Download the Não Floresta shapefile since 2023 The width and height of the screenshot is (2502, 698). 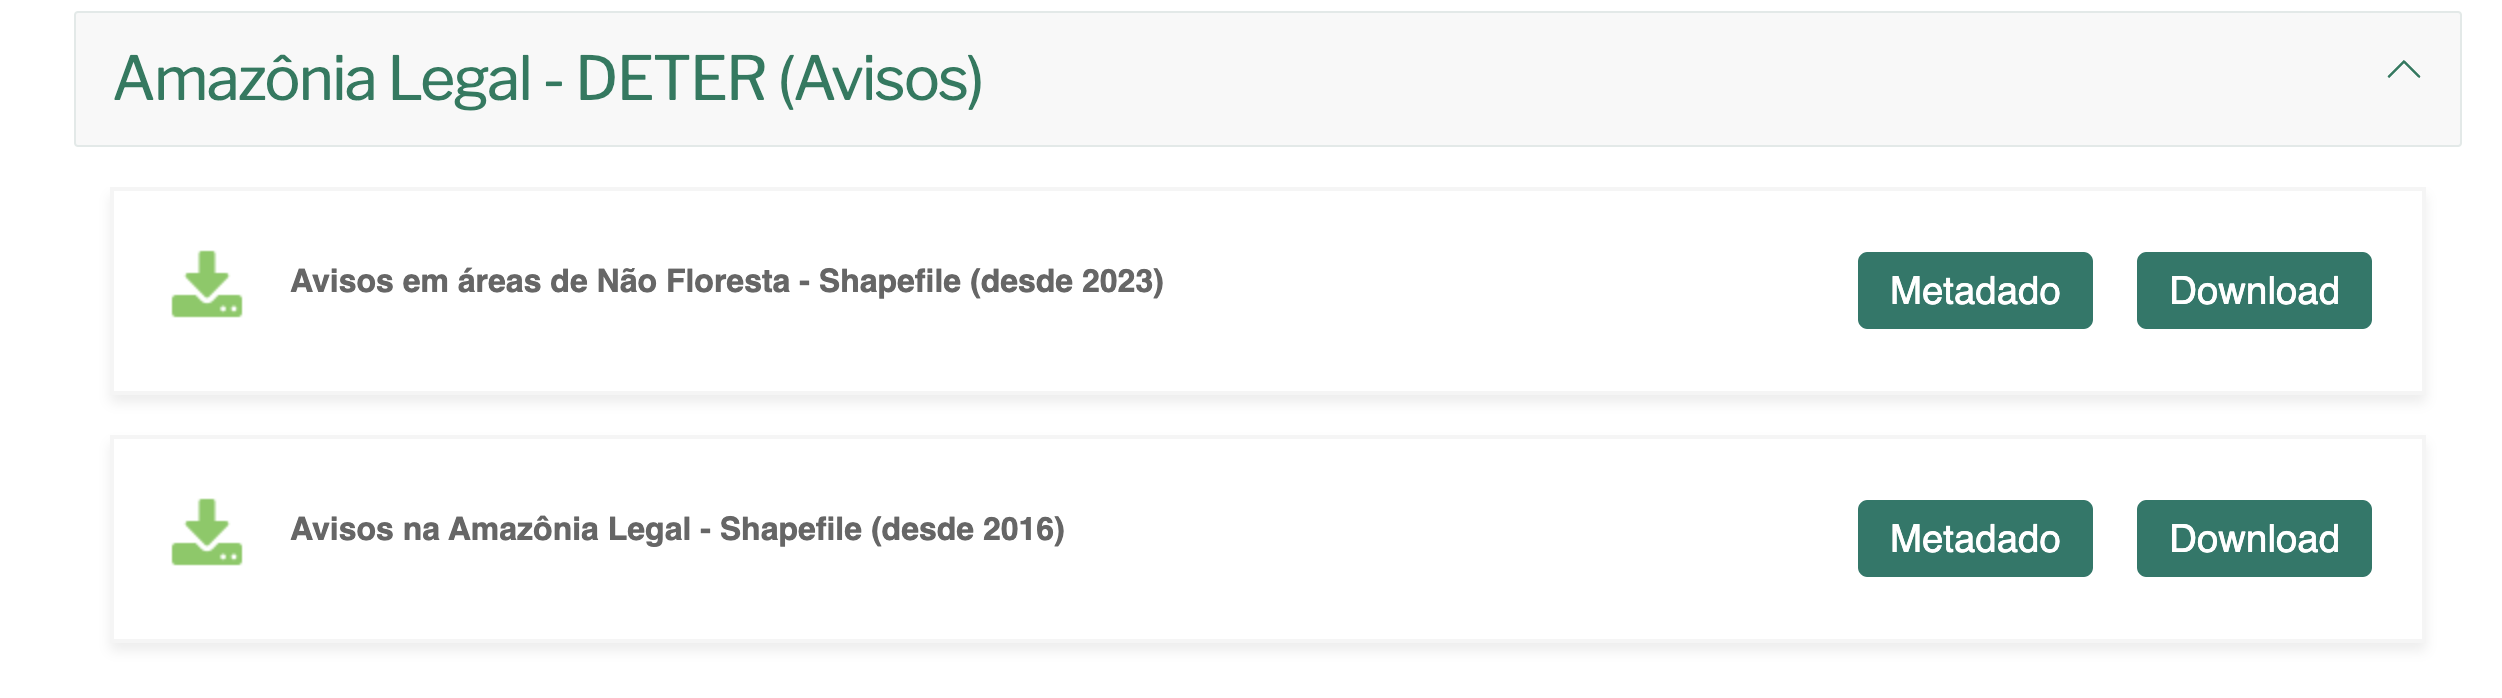2253,290
